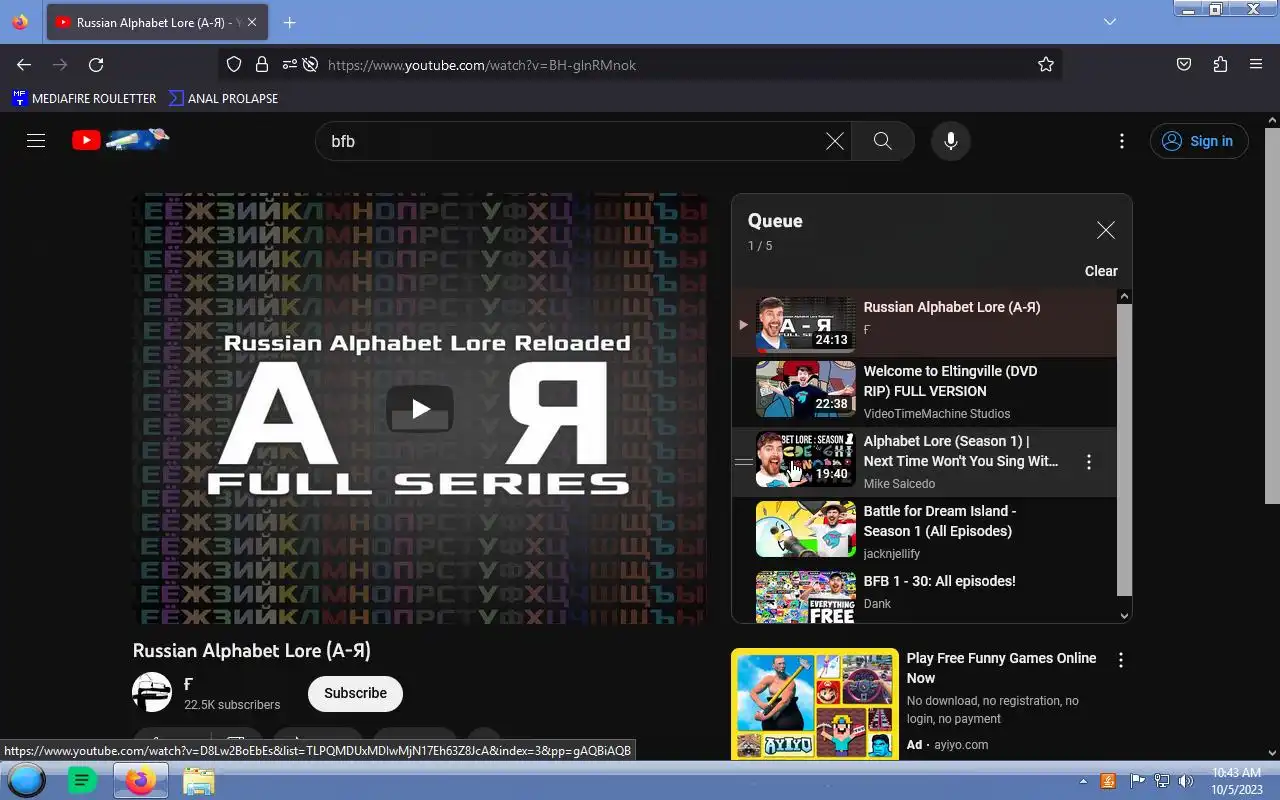Open options for Alphabet Lore queue item
This screenshot has height=800, width=1280.
tap(1089, 462)
